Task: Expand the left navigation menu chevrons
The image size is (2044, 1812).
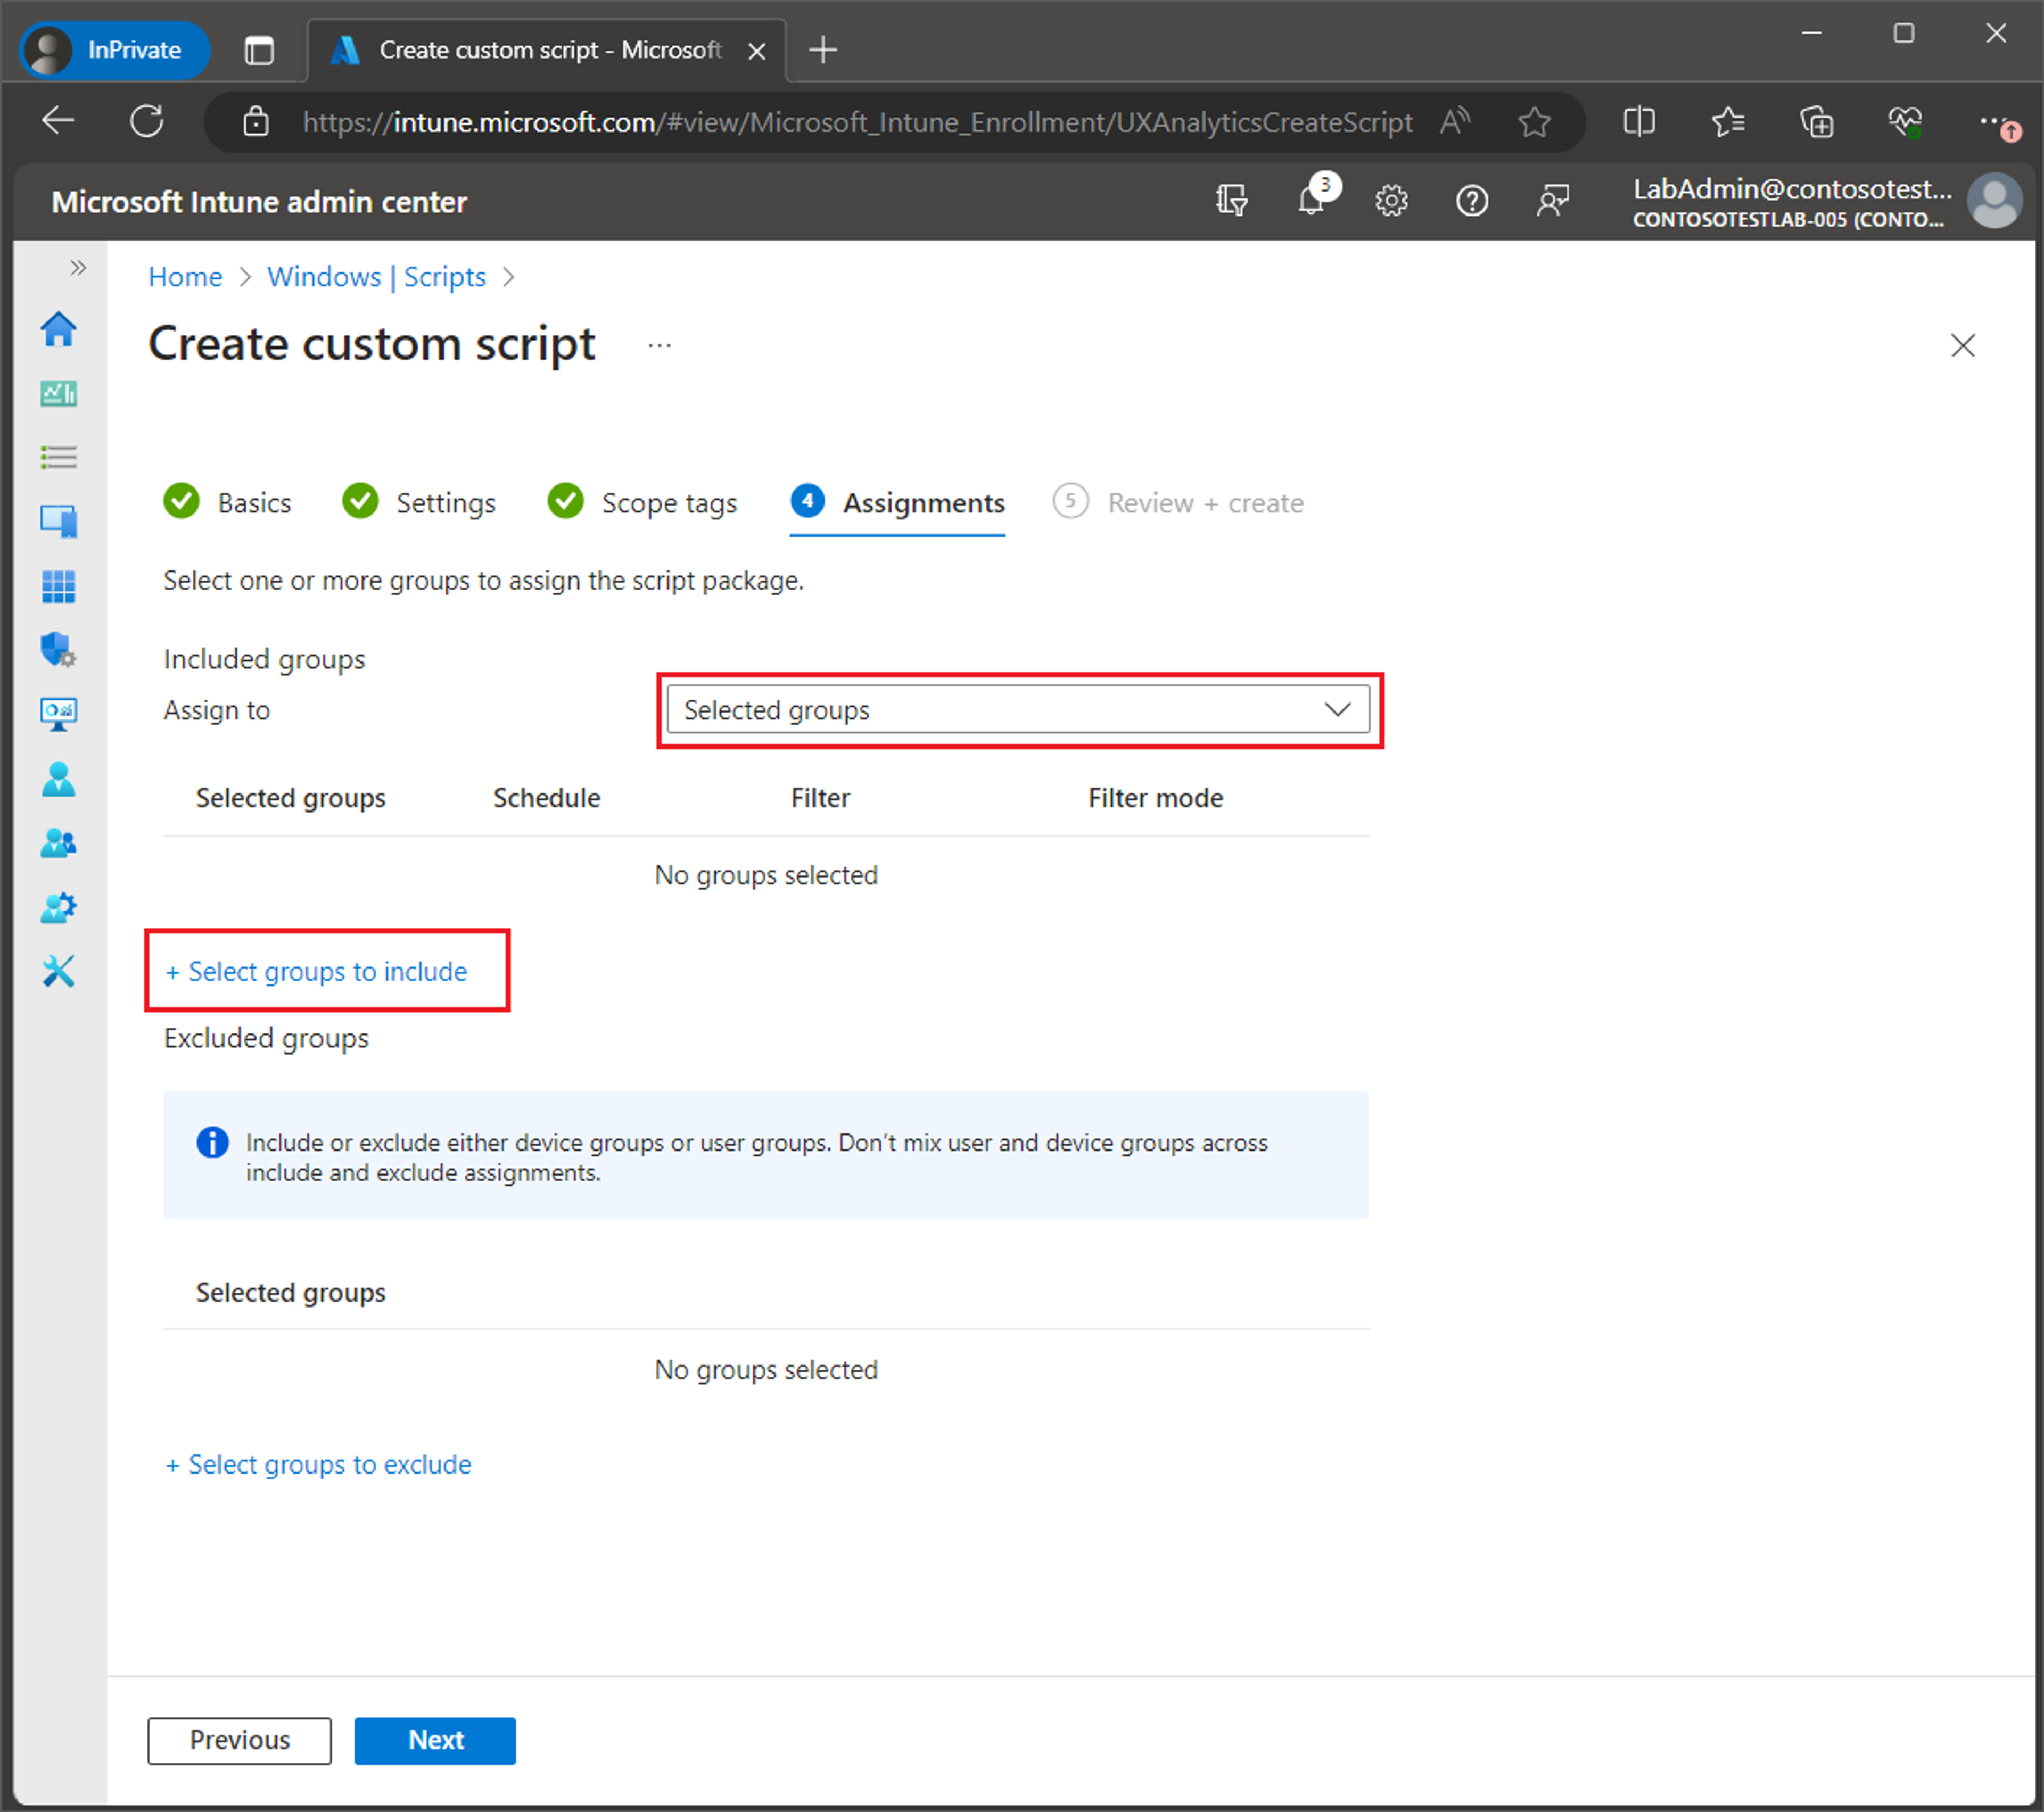Action: [78, 267]
